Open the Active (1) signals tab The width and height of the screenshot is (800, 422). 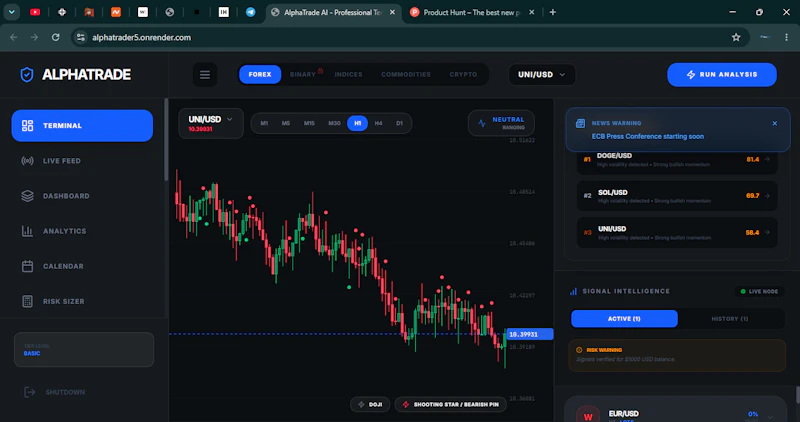[624, 318]
